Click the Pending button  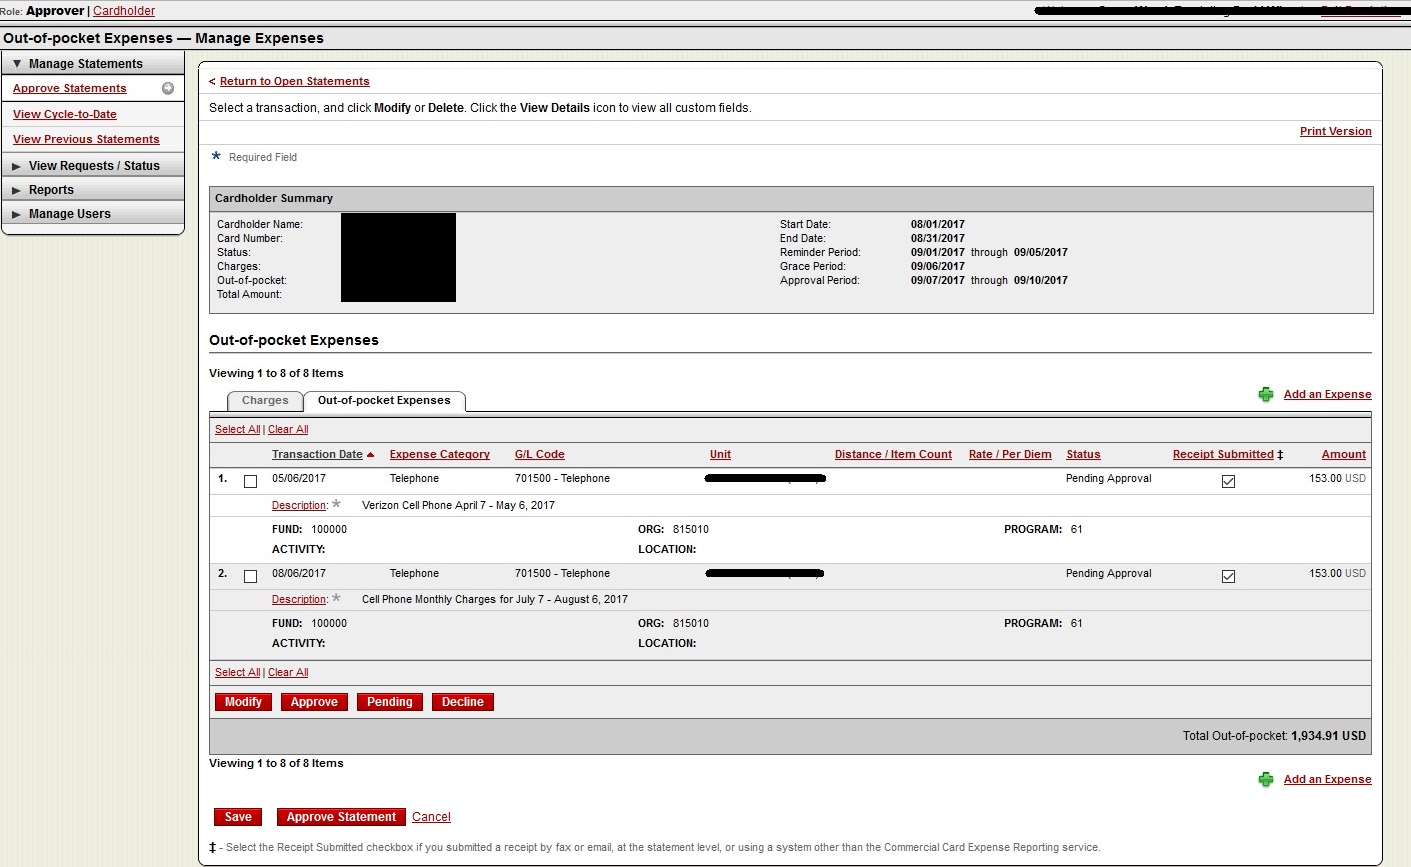(x=390, y=702)
